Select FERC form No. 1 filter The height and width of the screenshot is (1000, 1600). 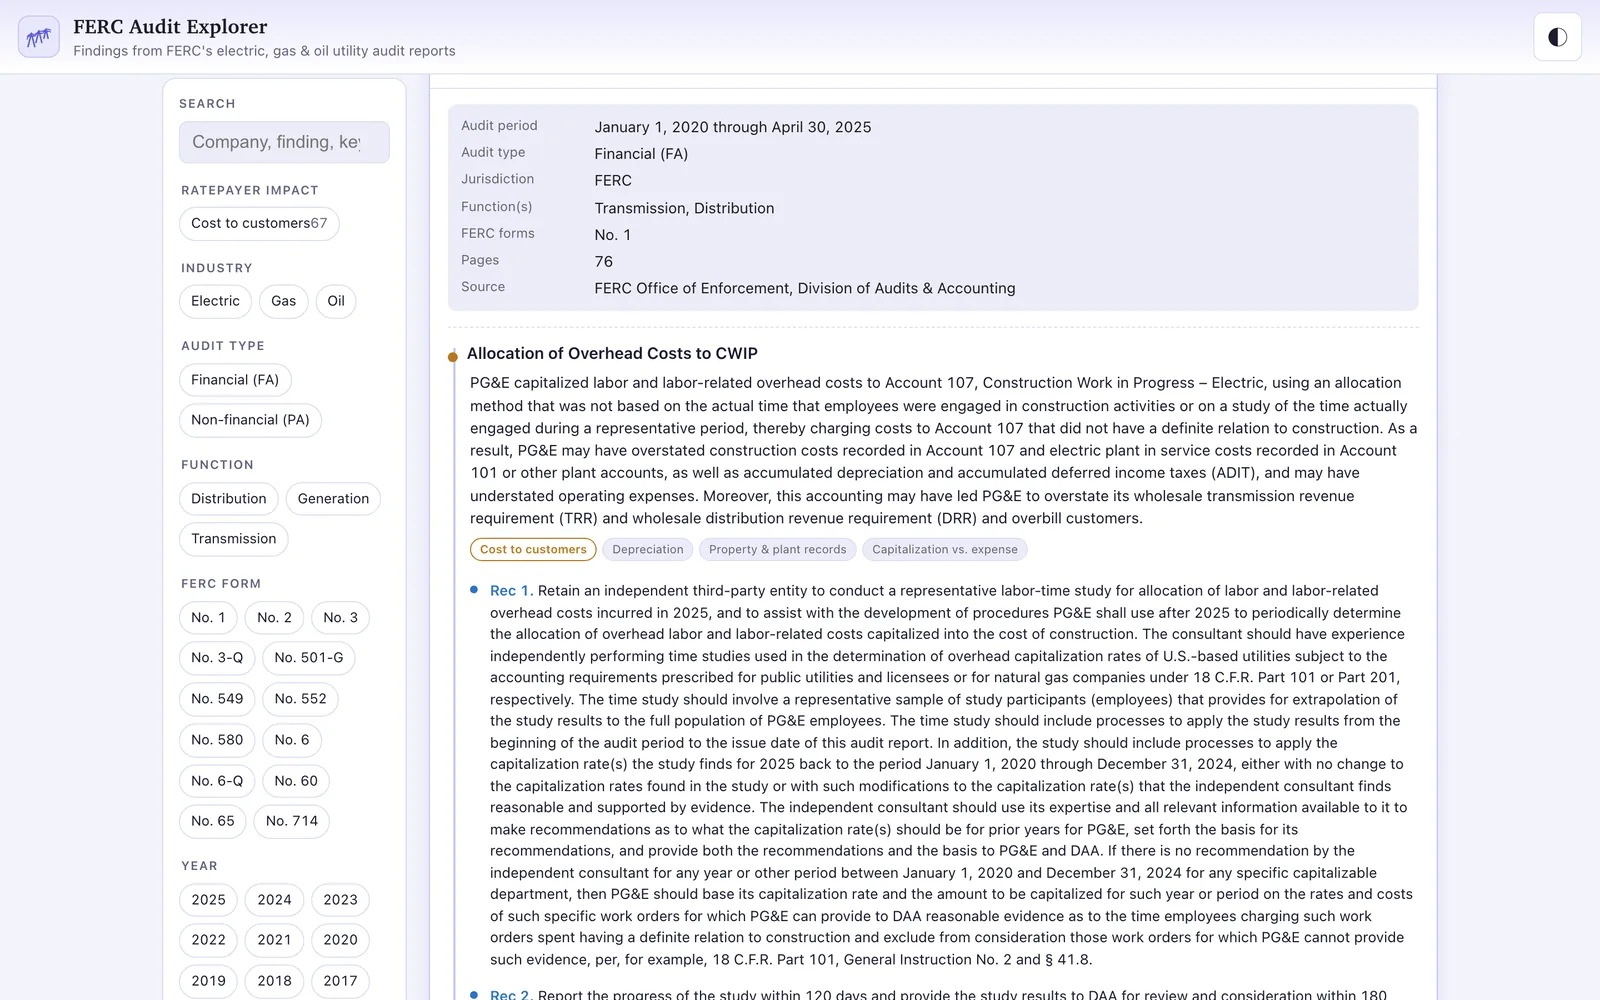click(x=208, y=618)
